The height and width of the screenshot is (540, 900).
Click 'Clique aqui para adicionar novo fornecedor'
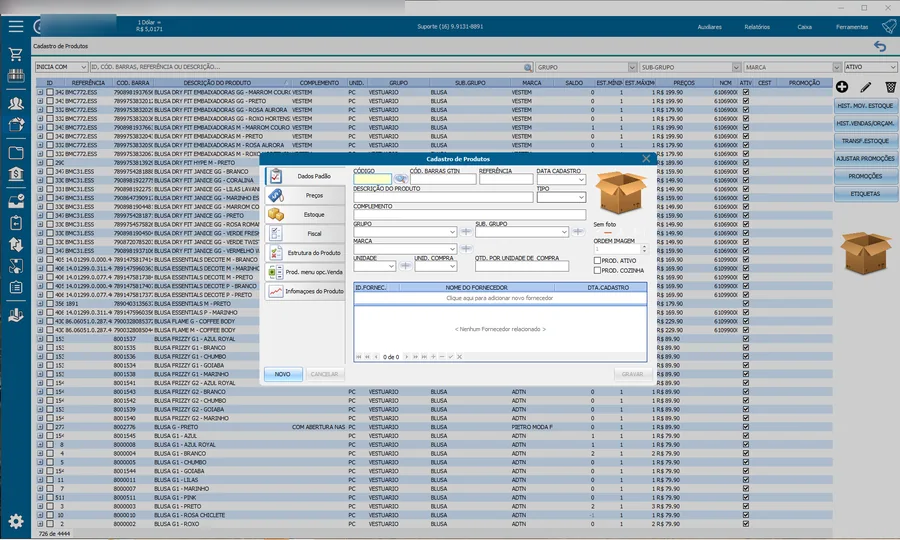point(500,298)
